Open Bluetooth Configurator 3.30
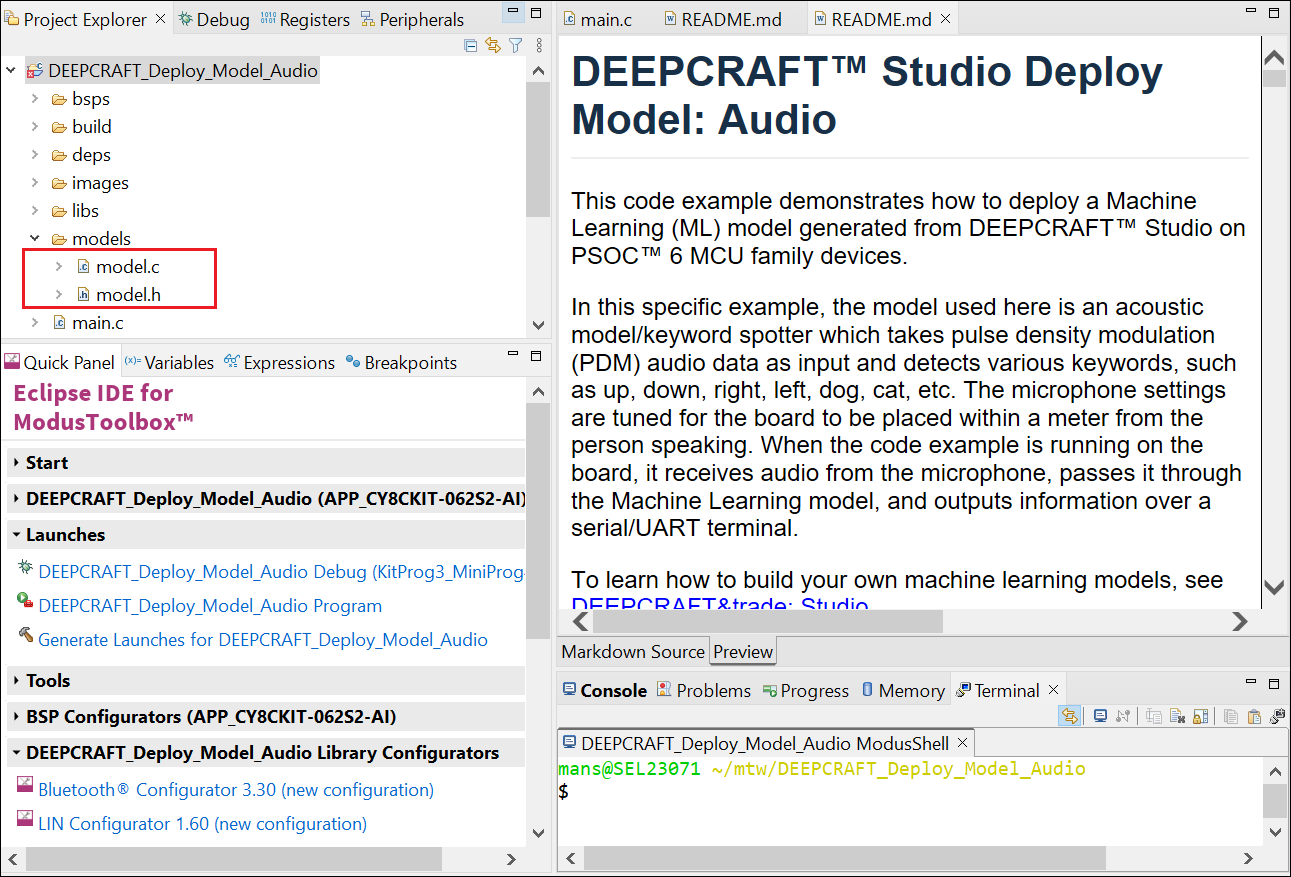1291x877 pixels. 236,790
